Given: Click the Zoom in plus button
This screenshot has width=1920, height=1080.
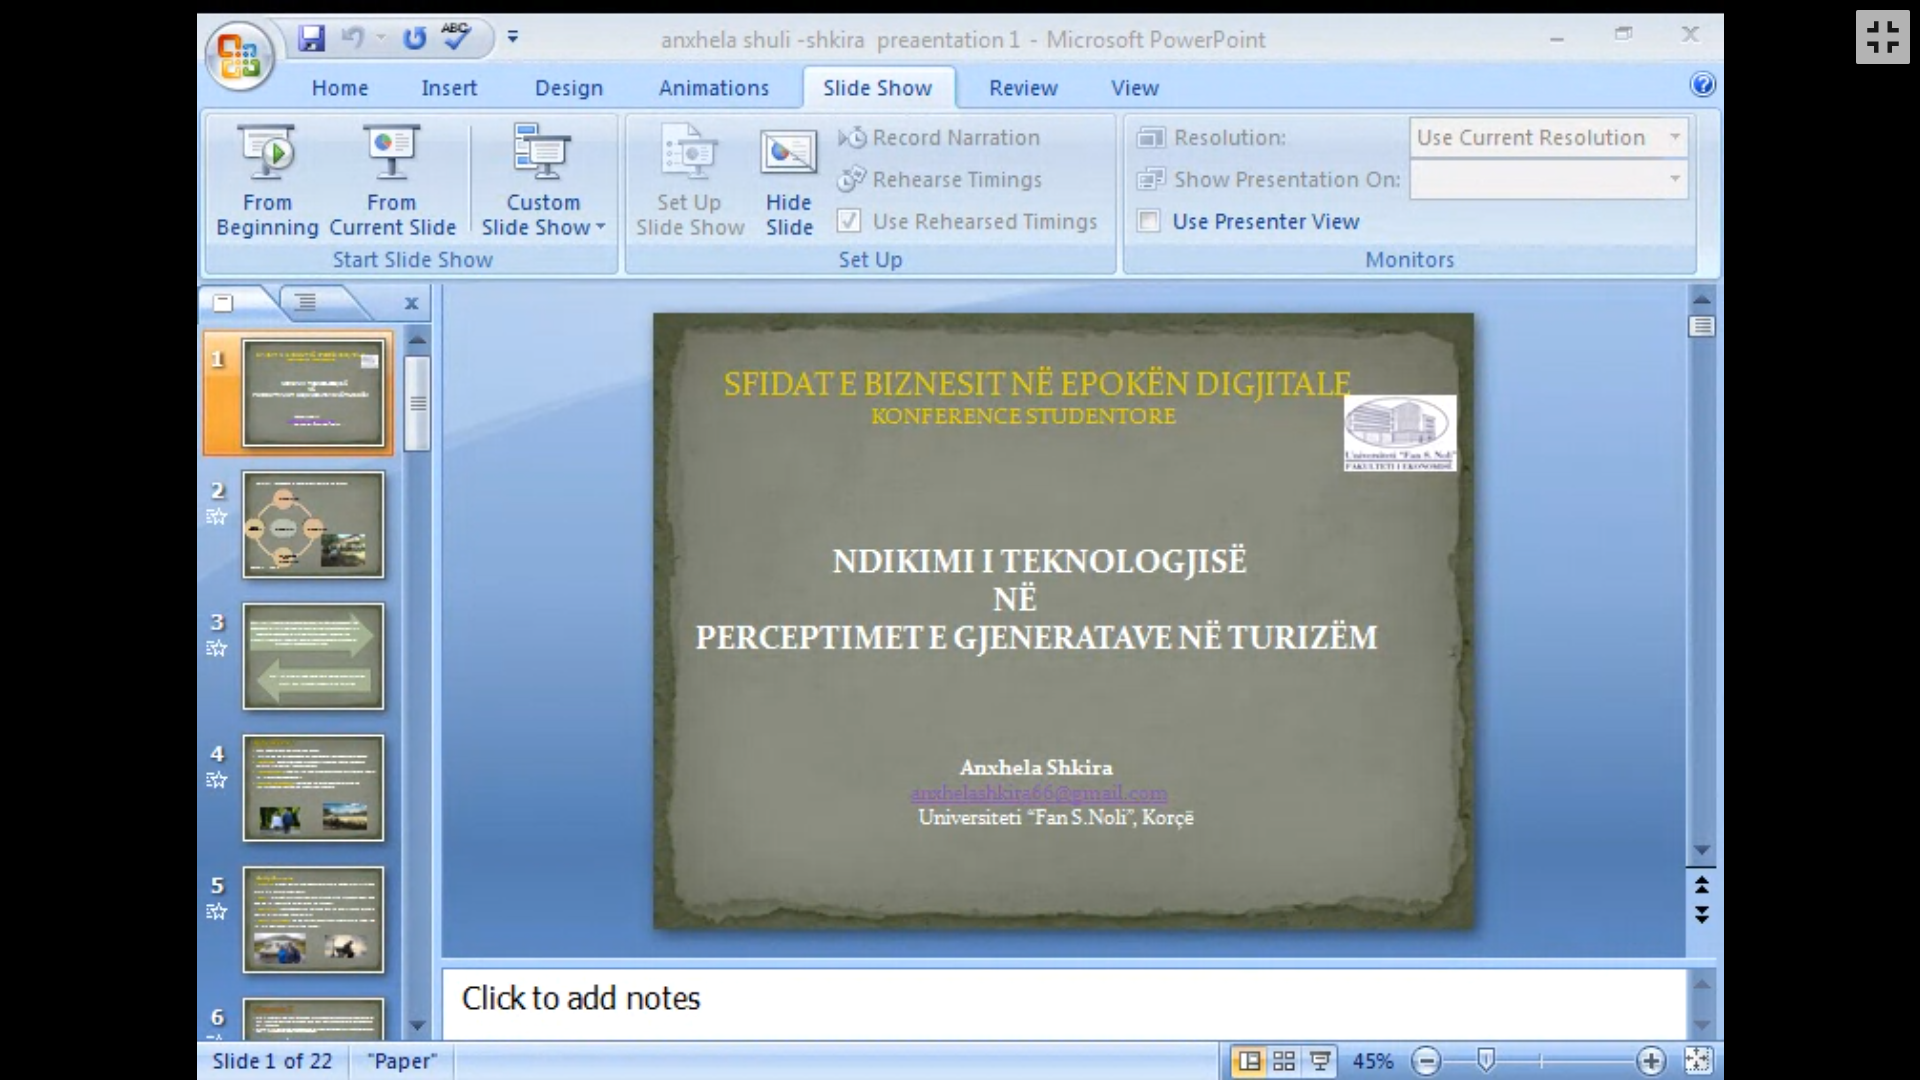Looking at the screenshot, I should coord(1651,1061).
